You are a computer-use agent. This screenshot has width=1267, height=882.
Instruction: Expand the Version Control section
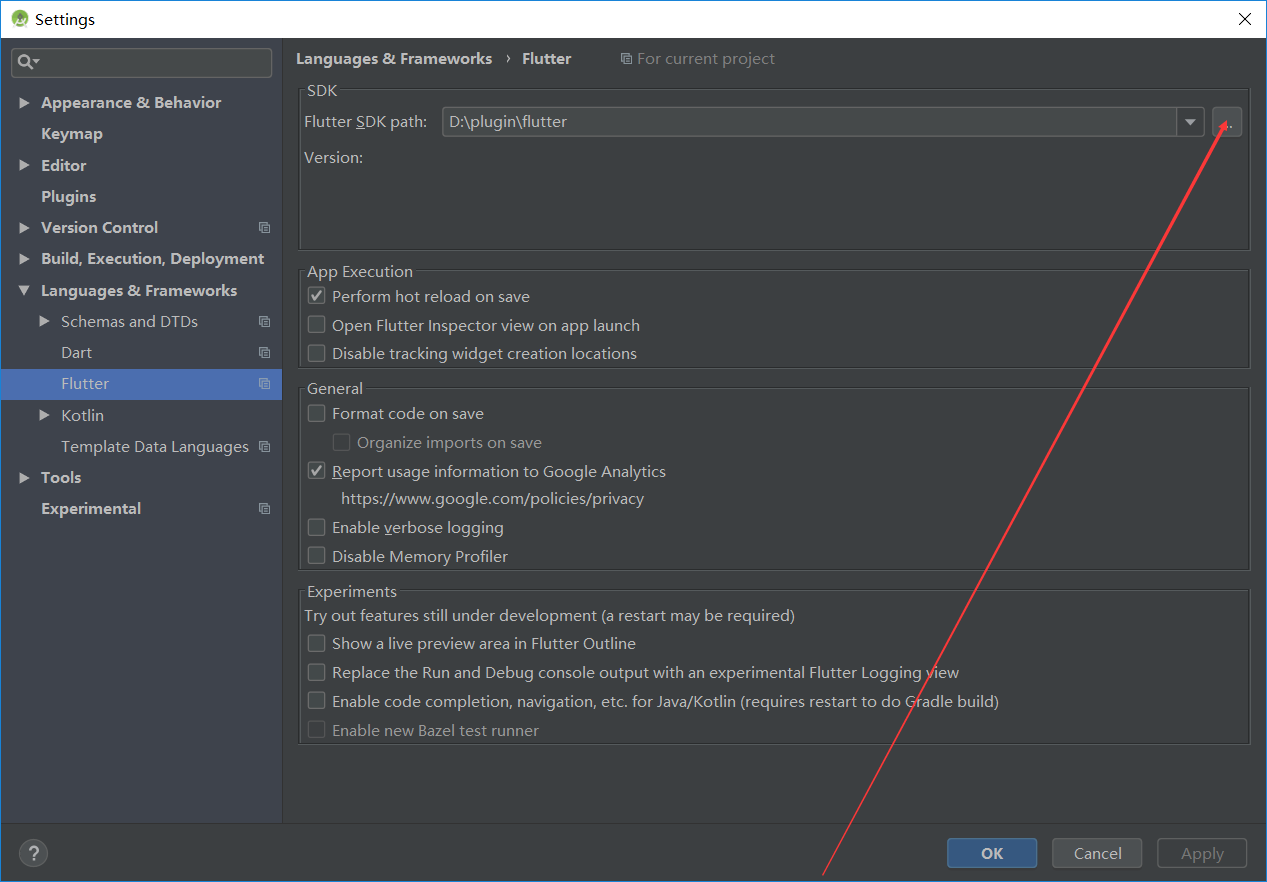coord(24,228)
